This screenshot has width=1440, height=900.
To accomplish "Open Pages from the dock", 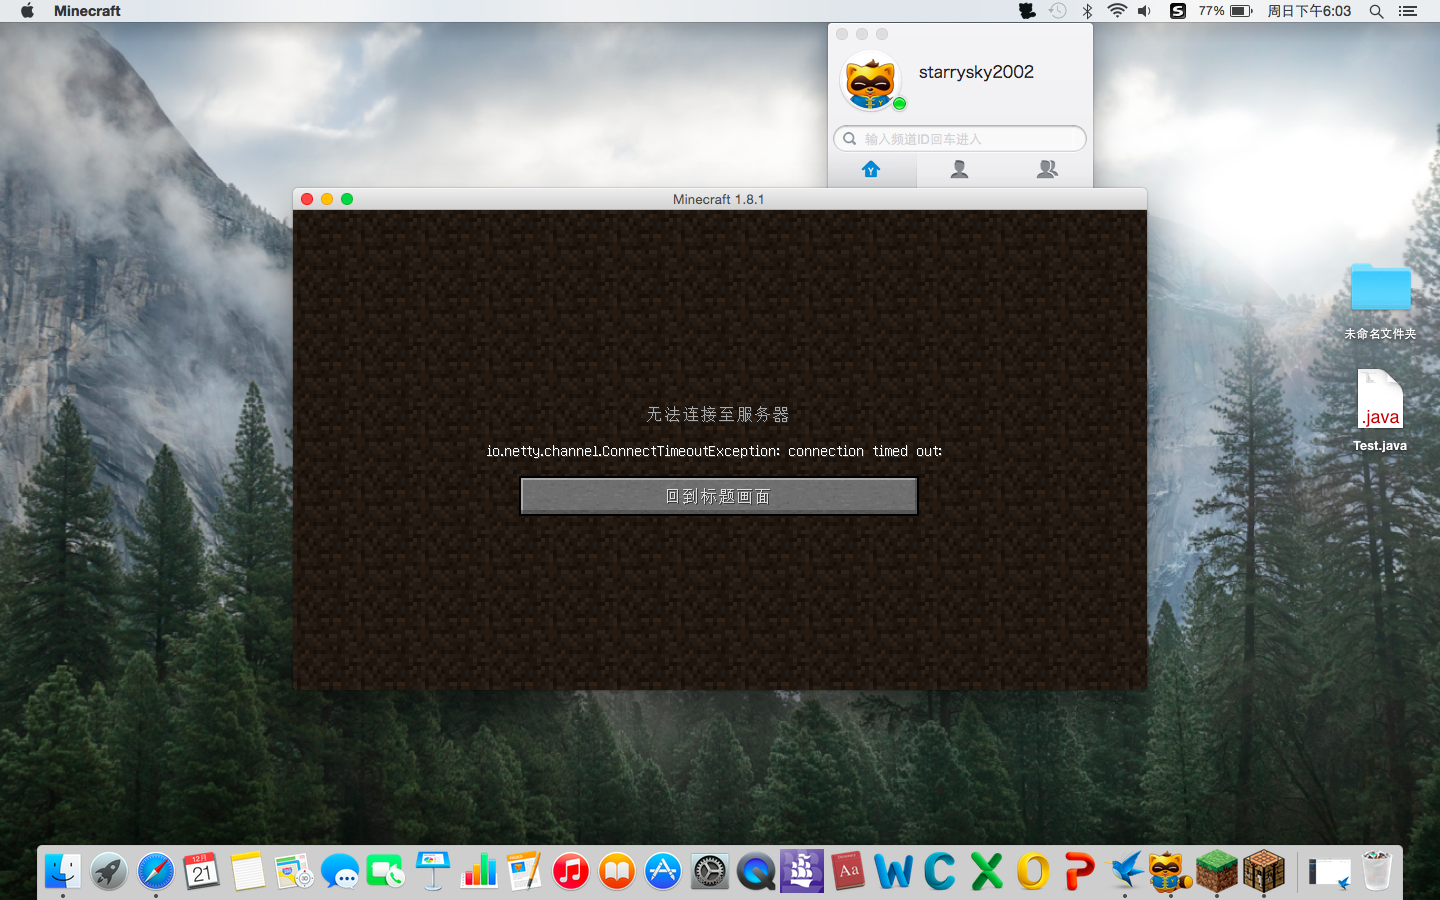I will [x=525, y=871].
